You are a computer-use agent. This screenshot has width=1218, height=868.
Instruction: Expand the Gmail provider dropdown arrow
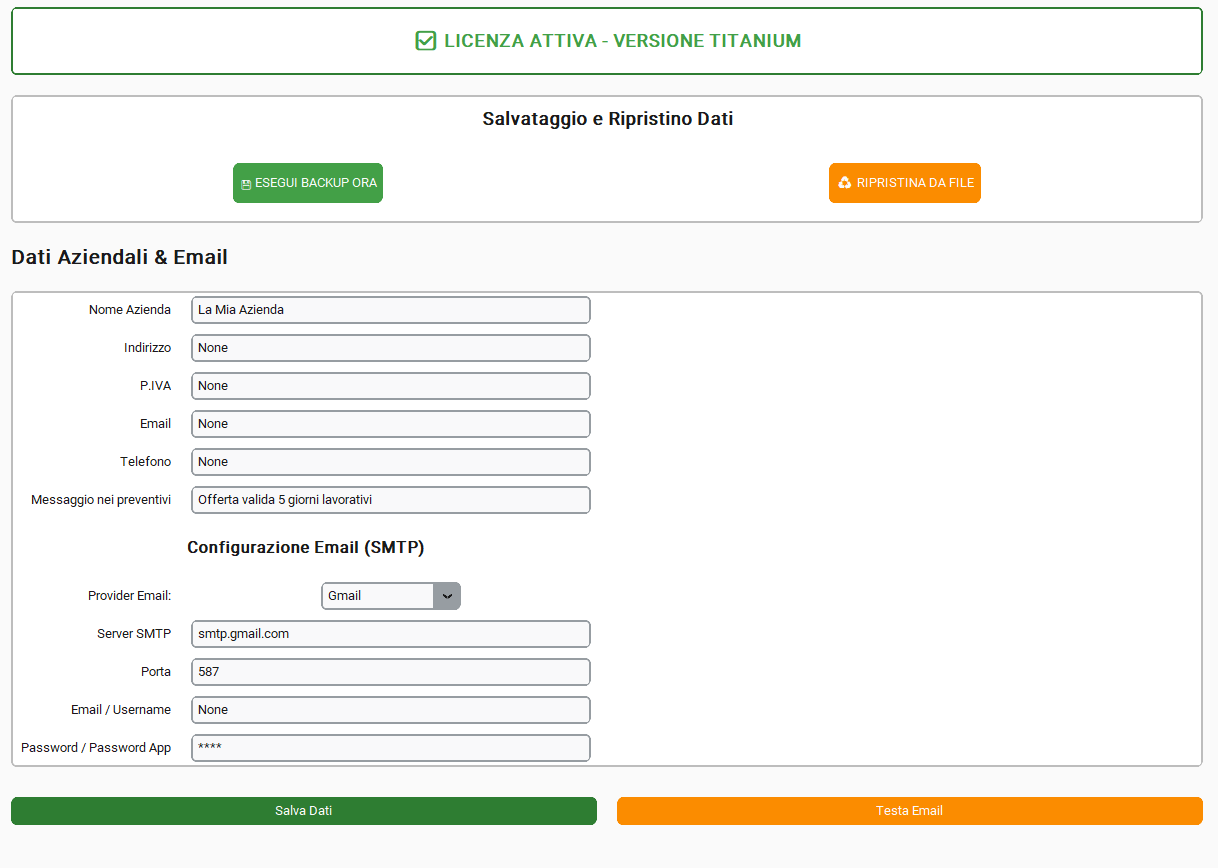point(447,596)
